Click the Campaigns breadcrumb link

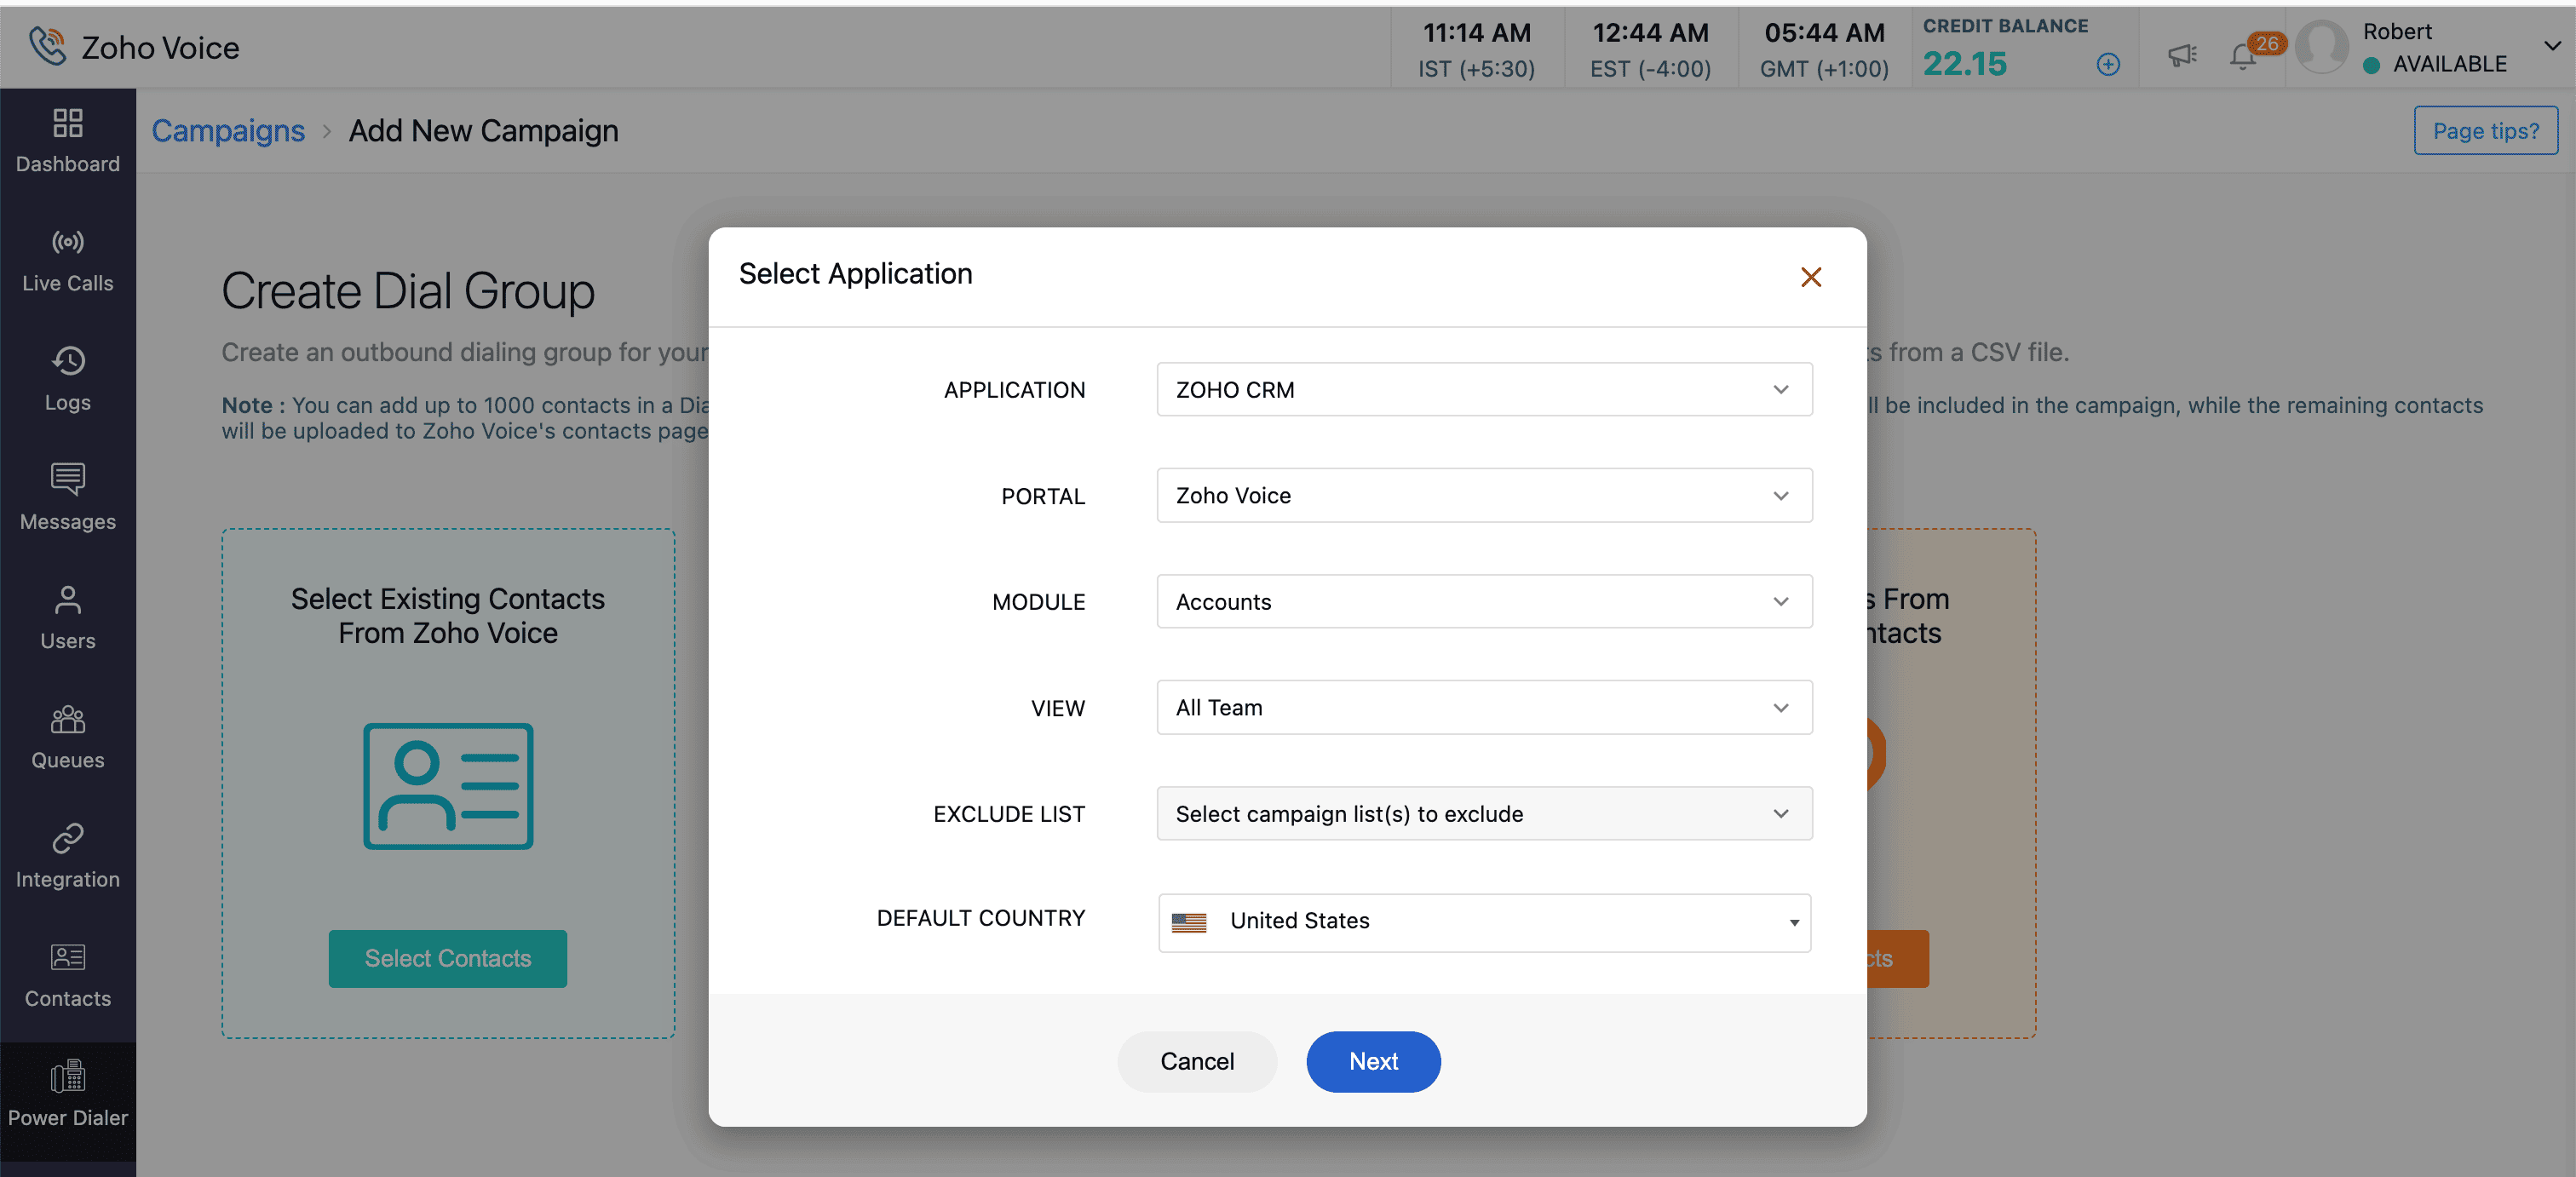(x=228, y=131)
